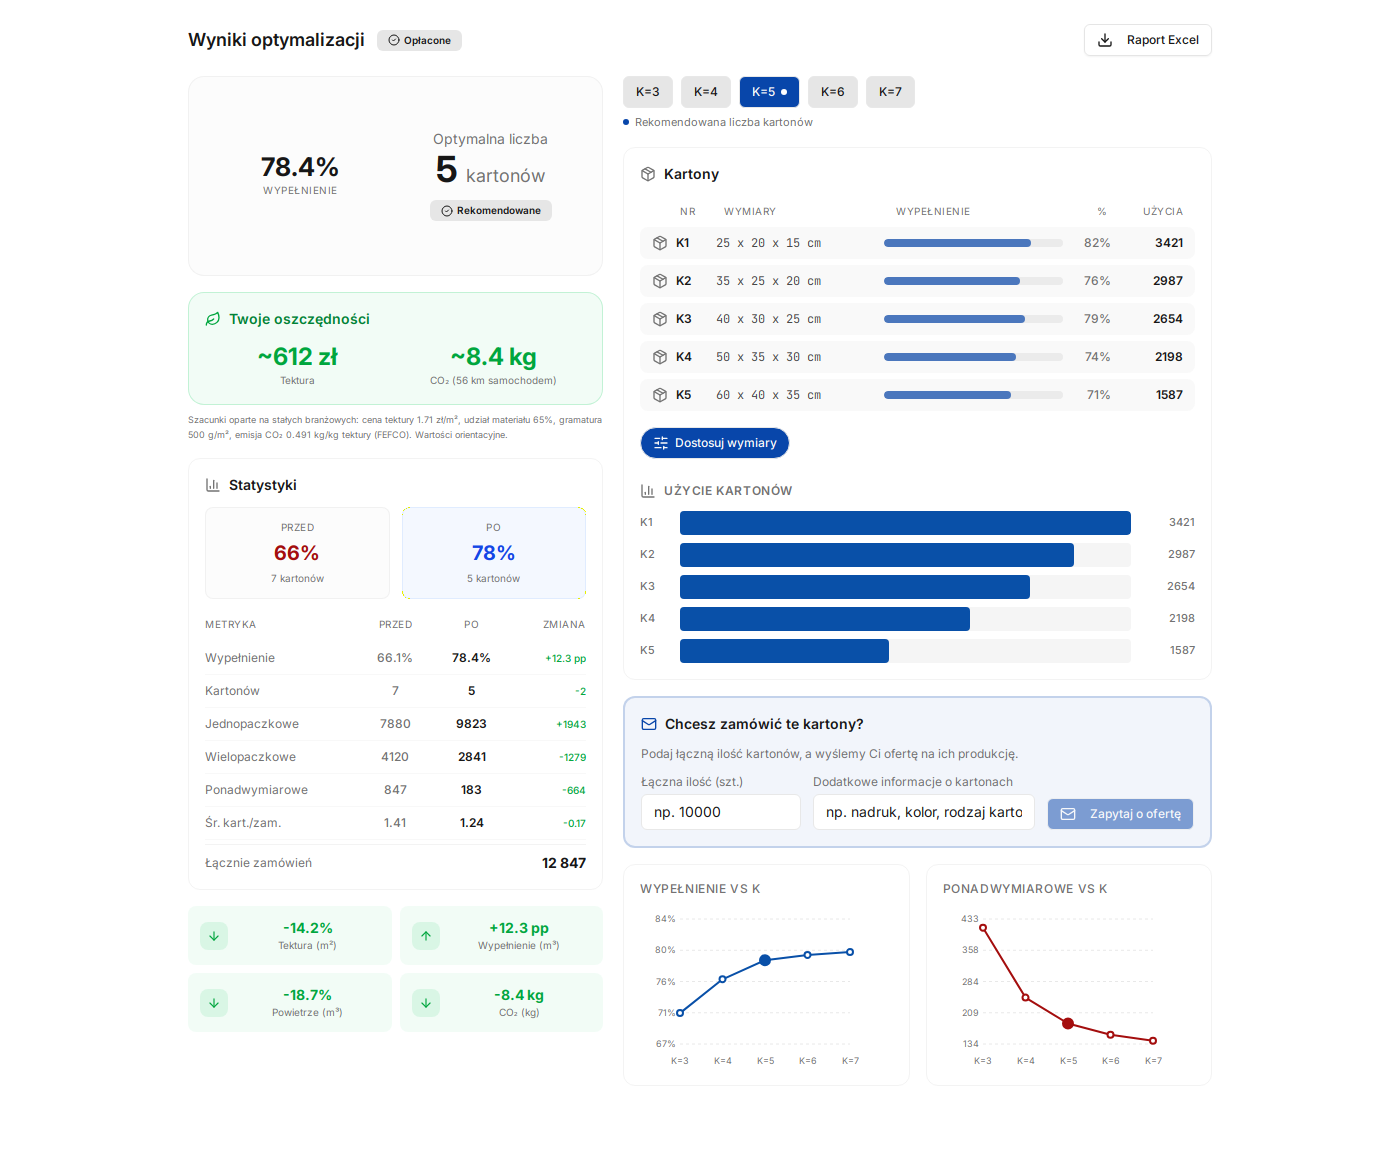1400x1150 pixels.
Task: Submit with Zapytaj o ofertę button
Action: (x=1120, y=814)
